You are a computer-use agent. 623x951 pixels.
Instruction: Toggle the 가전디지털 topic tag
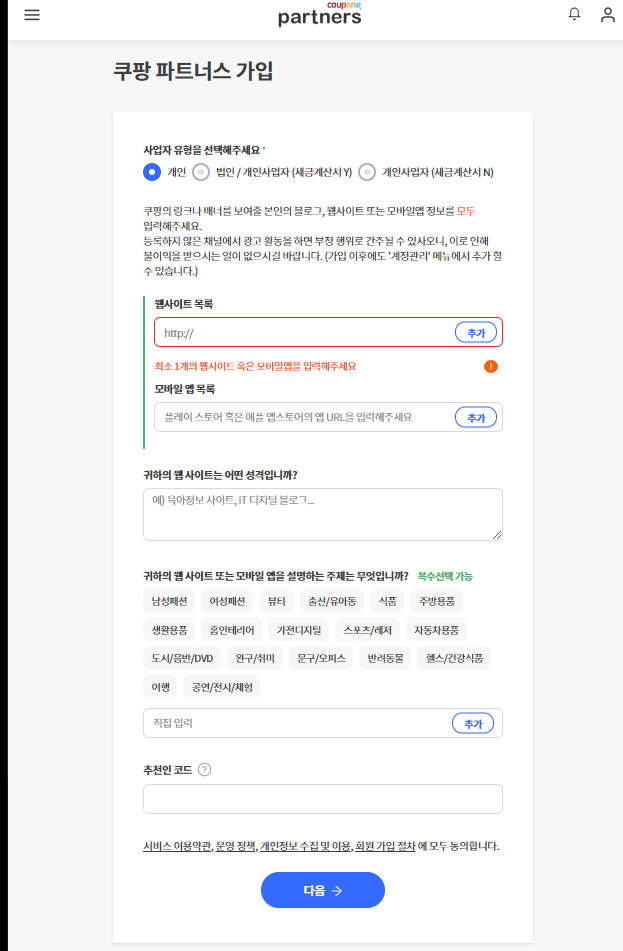[298, 630]
